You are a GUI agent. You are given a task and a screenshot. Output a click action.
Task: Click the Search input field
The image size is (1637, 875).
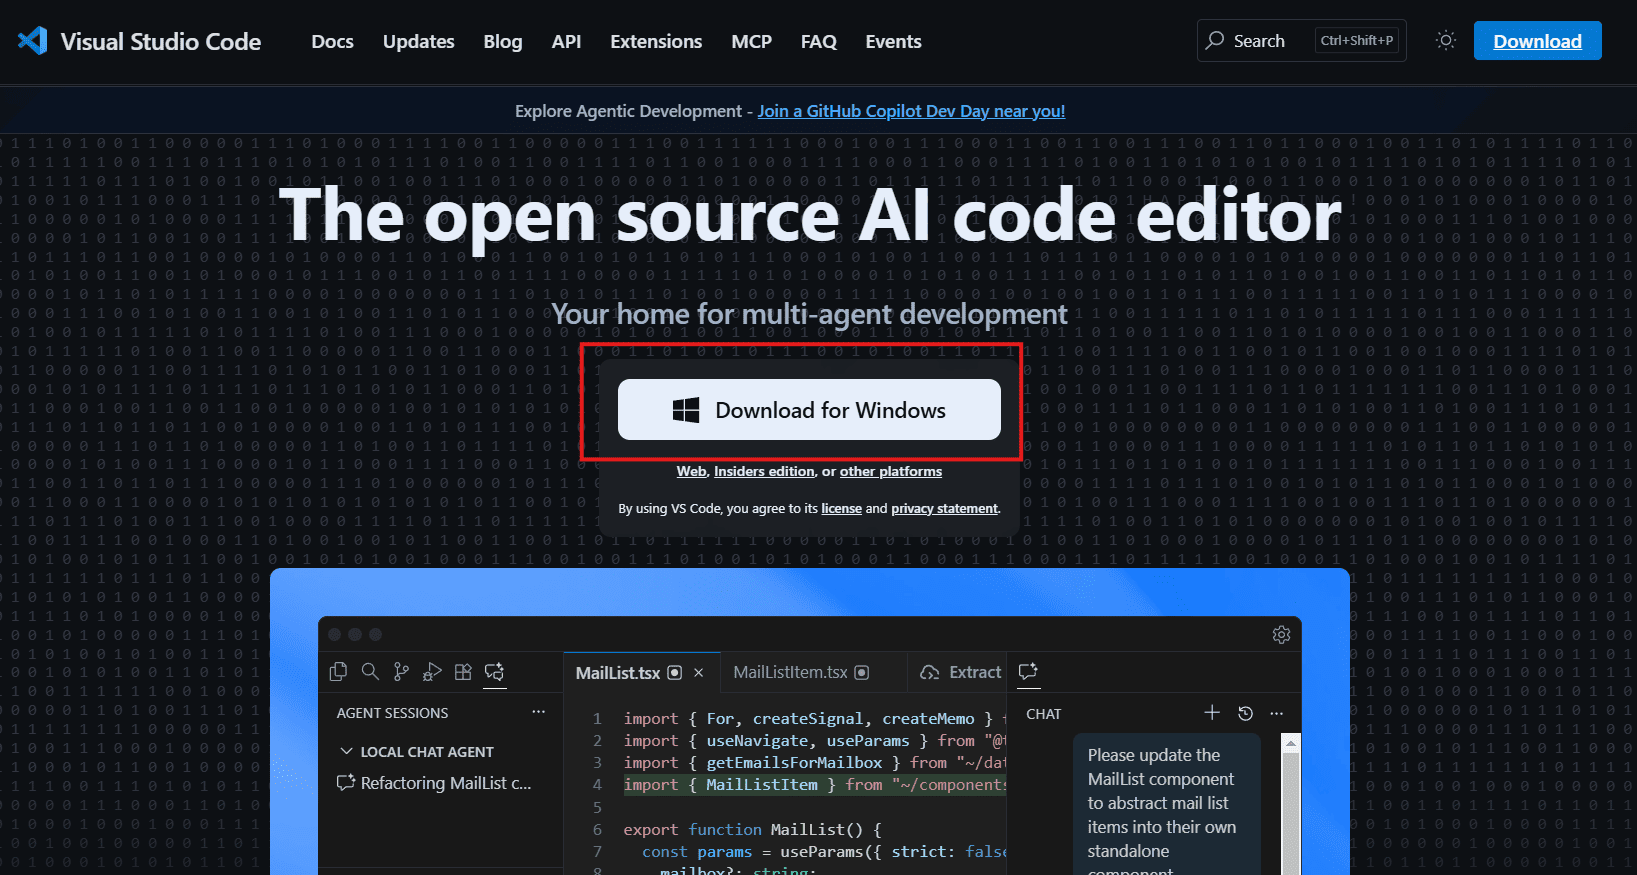(1301, 41)
